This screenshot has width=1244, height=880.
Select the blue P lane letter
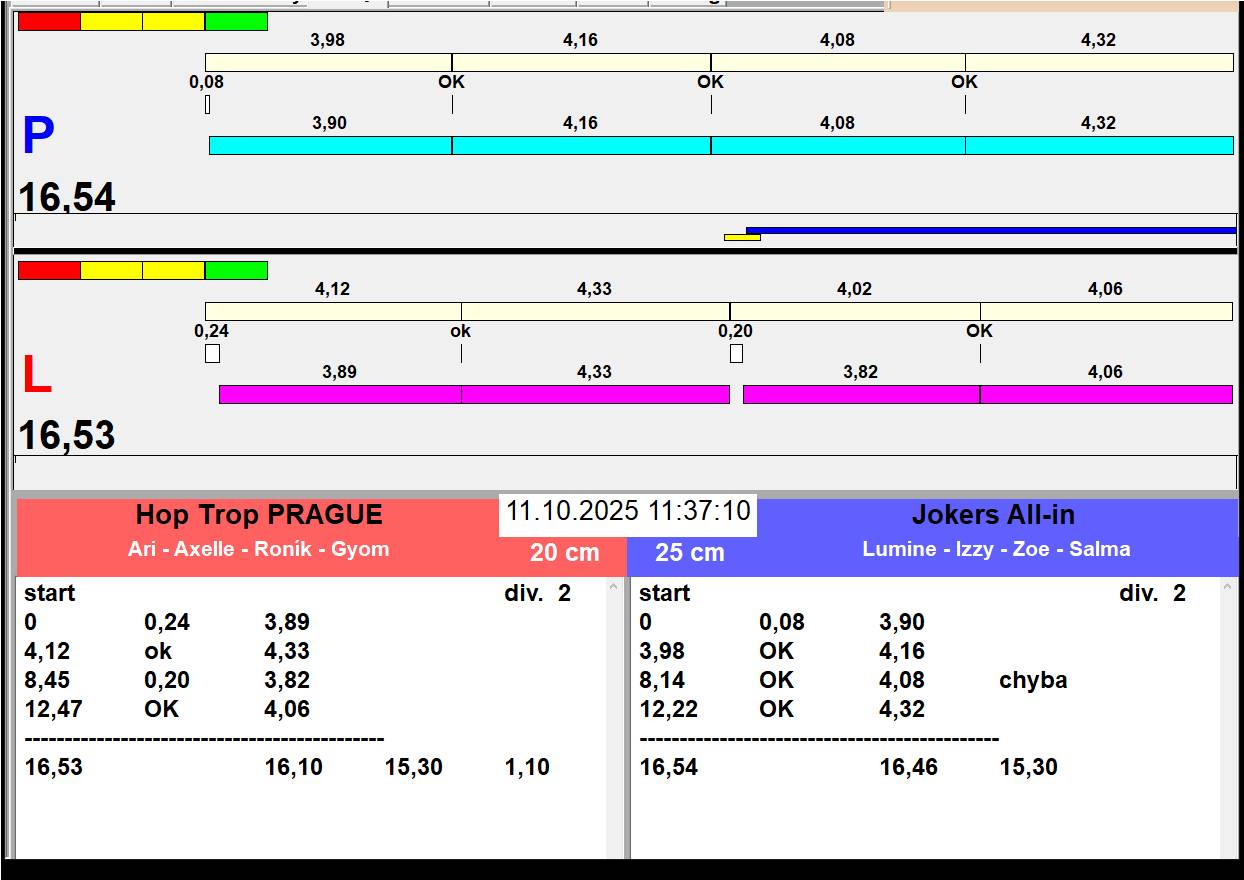(x=38, y=137)
